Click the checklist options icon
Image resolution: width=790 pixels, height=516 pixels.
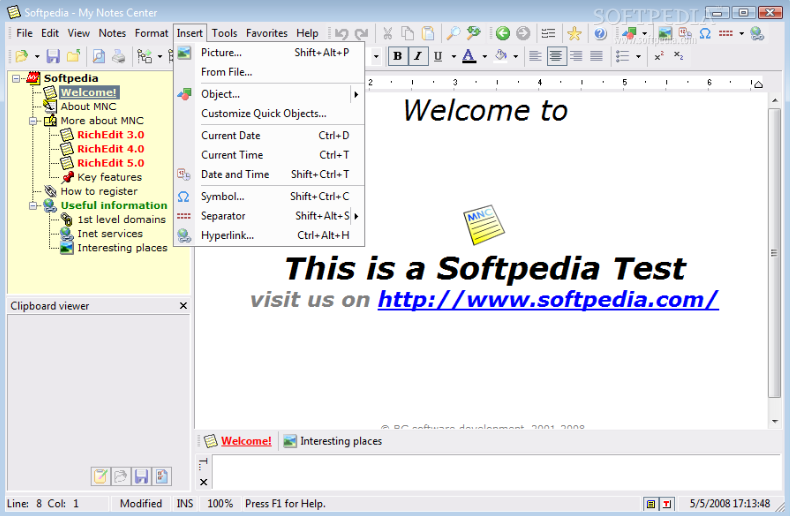pyautogui.click(x=548, y=34)
